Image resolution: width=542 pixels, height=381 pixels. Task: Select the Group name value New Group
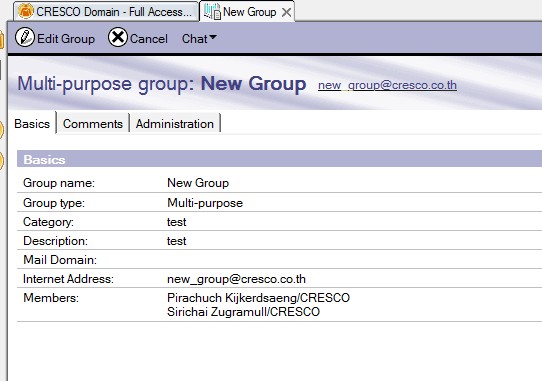pyautogui.click(x=198, y=183)
